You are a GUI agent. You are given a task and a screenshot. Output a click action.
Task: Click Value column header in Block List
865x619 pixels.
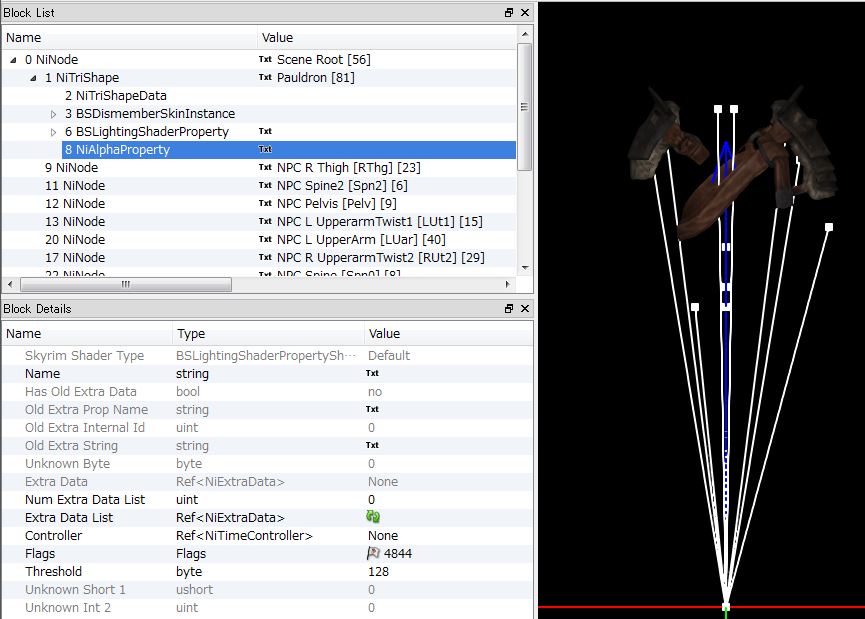coord(387,38)
